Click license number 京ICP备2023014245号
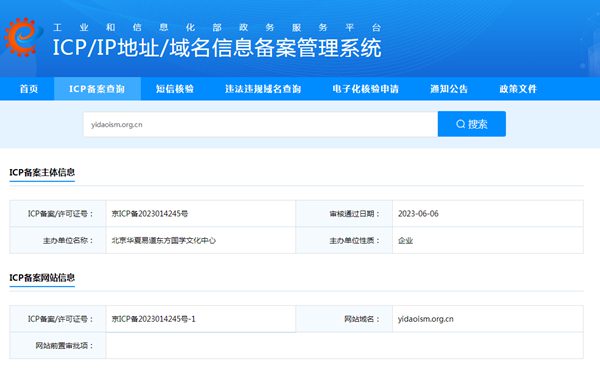600x369 pixels. click(x=150, y=214)
